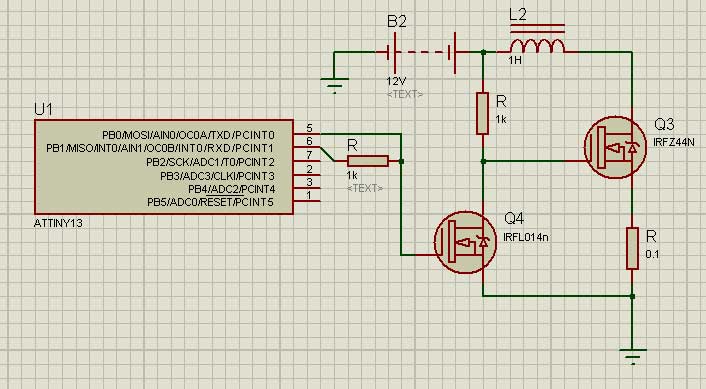The height and width of the screenshot is (389, 706).
Task: Click the wire junction at Q3 gate
Action: pyautogui.click(x=483, y=161)
